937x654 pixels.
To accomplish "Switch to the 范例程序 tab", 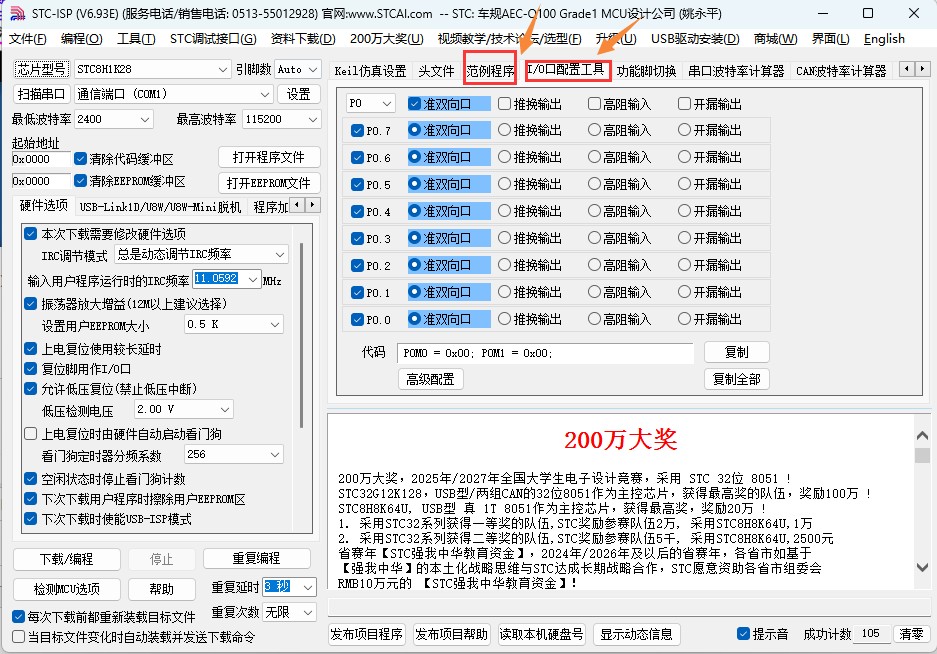I will [x=490, y=71].
